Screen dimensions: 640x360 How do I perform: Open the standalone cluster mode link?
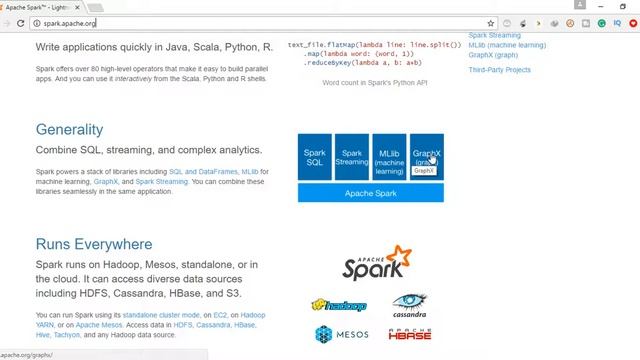[x=161, y=315]
